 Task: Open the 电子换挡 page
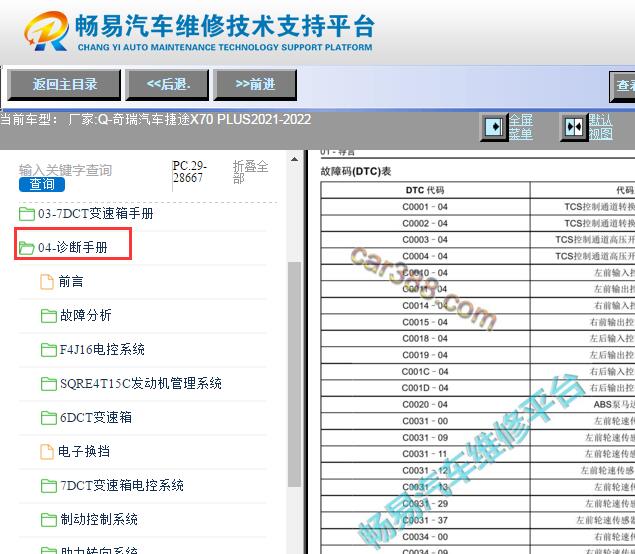84,451
